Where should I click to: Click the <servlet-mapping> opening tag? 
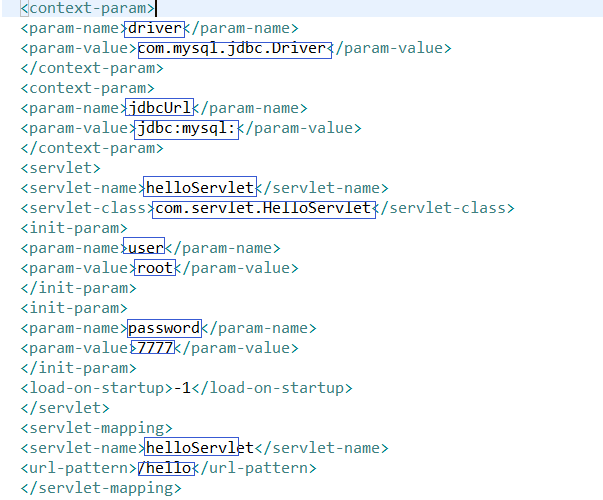96,428
